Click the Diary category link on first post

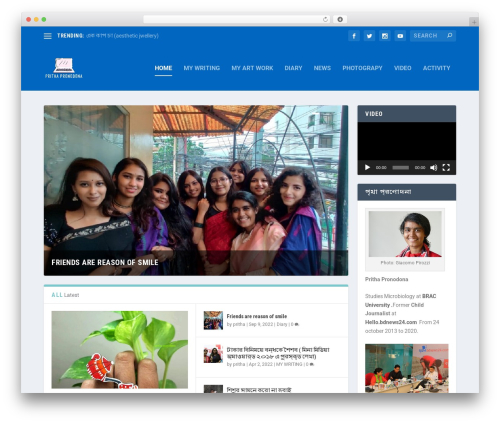pos(282,324)
